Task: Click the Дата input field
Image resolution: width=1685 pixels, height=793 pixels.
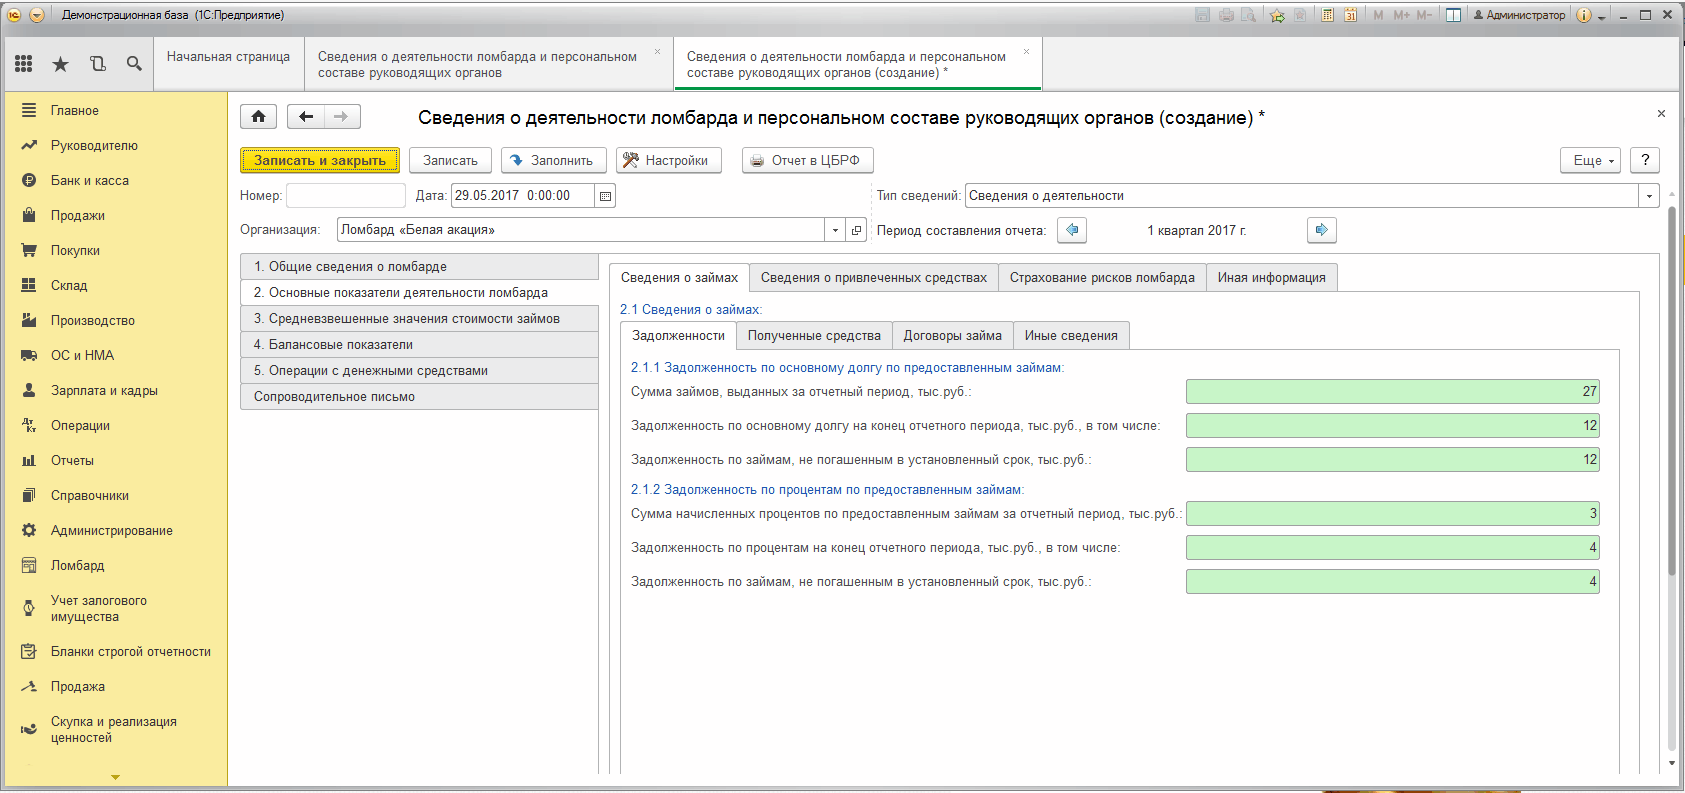Action: 523,196
